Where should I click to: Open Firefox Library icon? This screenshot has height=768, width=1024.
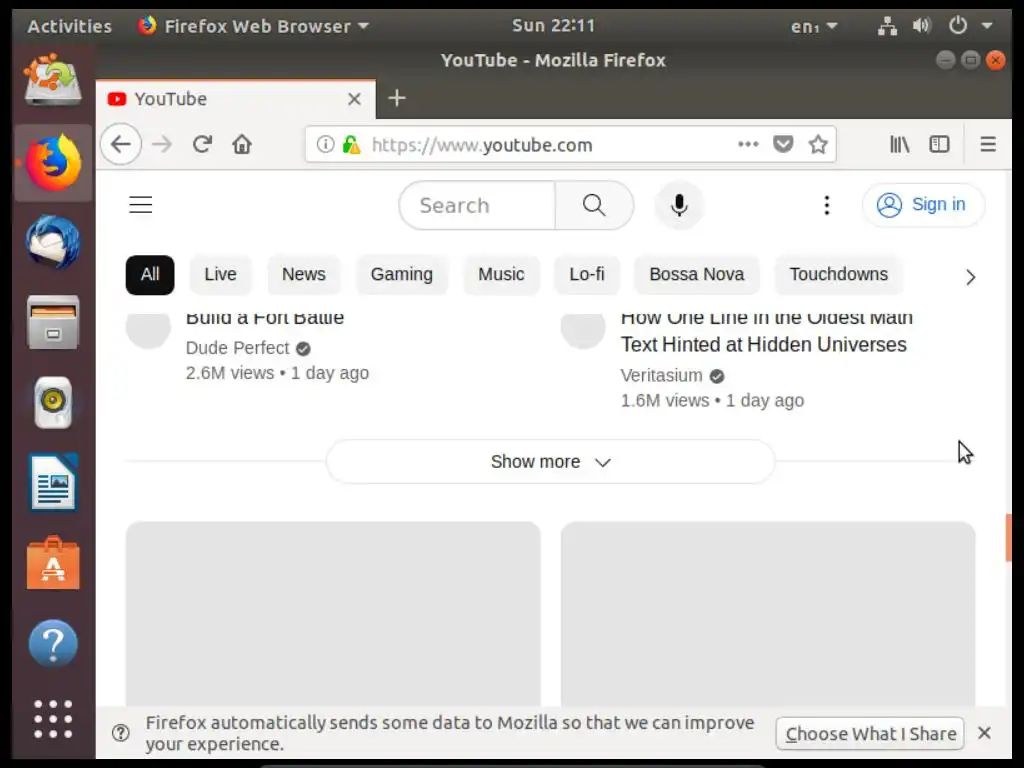[900, 144]
